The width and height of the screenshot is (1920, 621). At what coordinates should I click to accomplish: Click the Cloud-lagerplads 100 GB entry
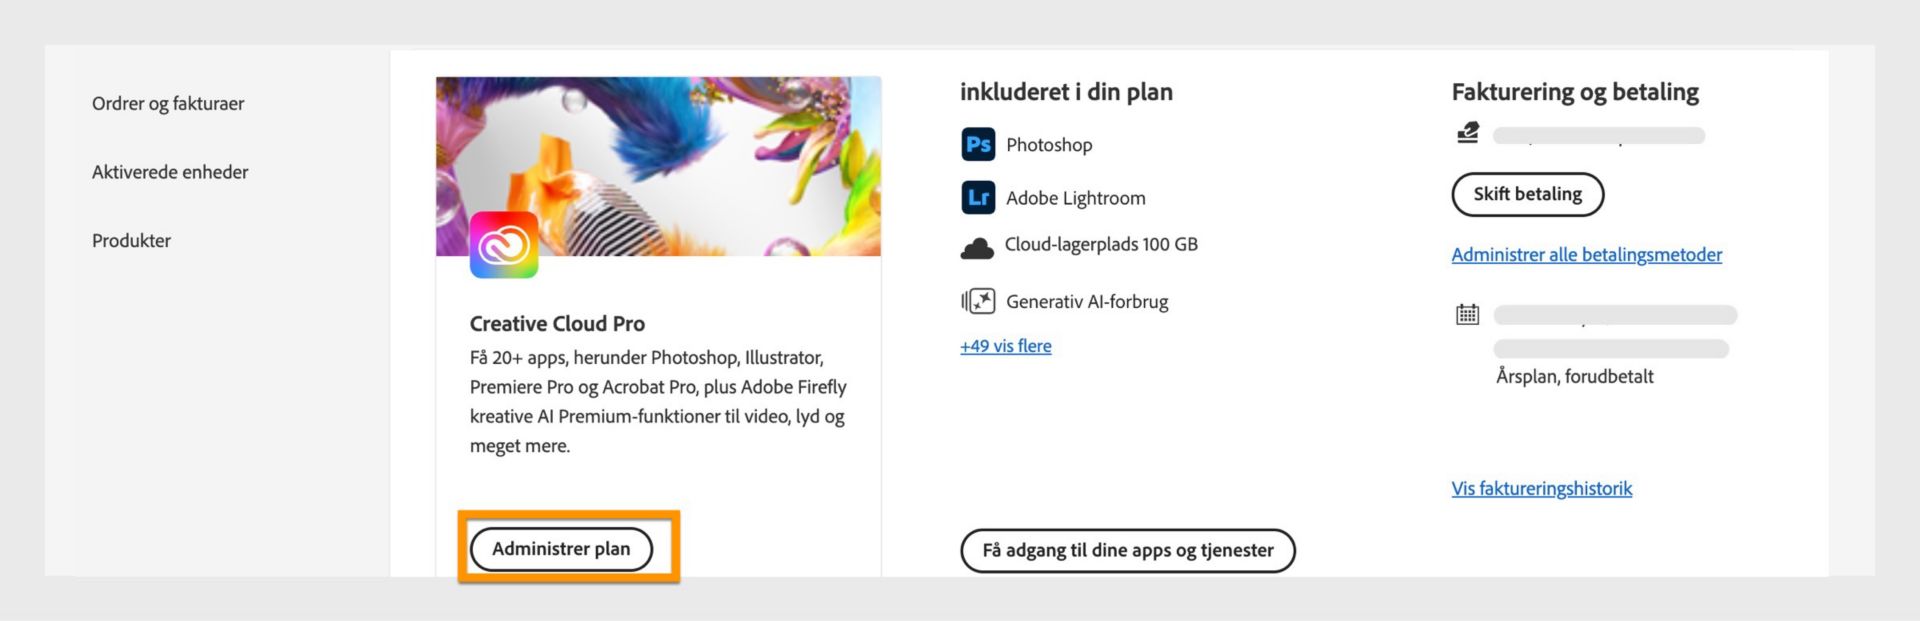1102,245
